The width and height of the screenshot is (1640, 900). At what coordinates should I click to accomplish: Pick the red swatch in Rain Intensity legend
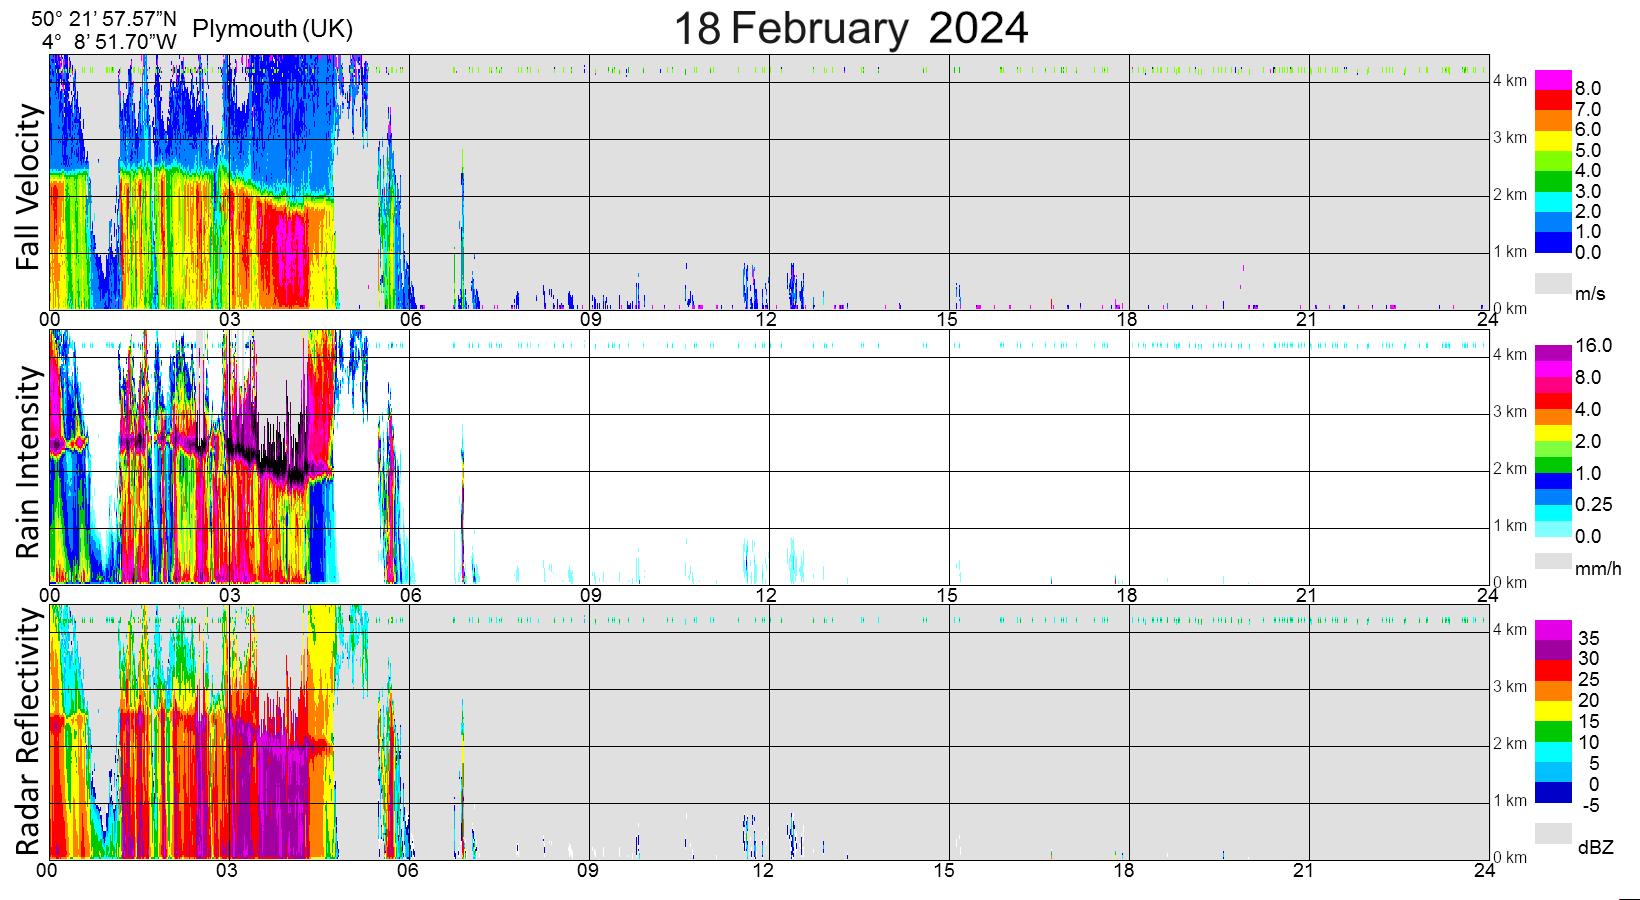(1554, 401)
